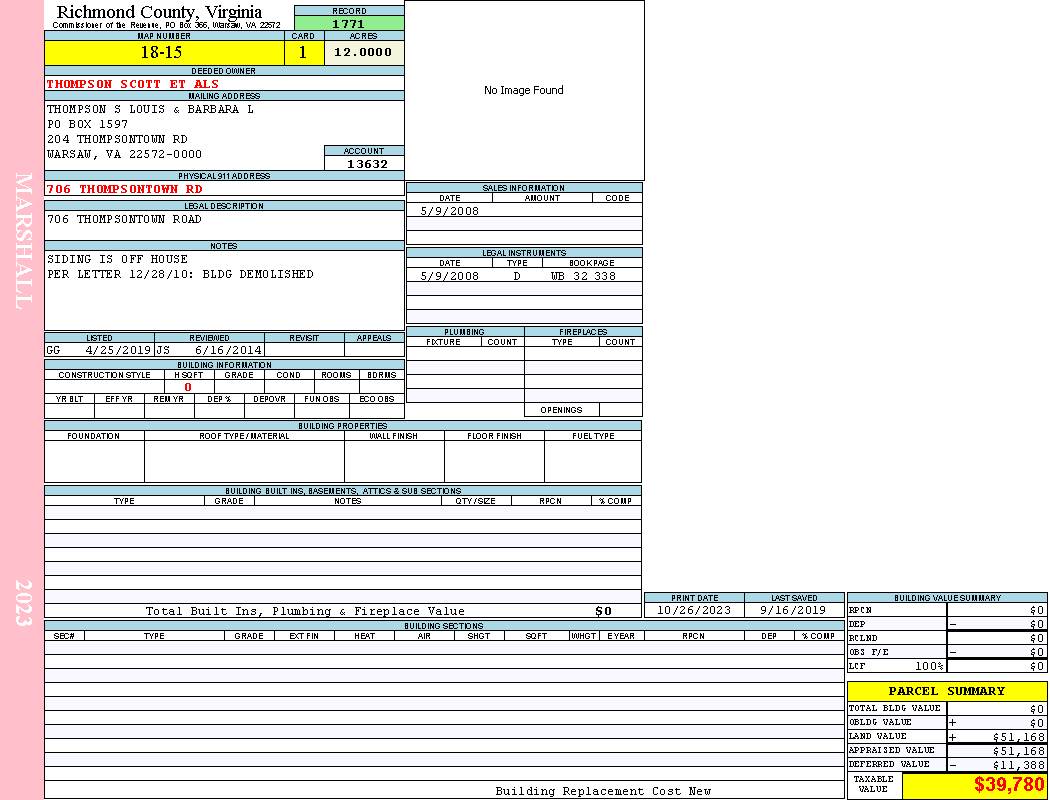Click book/page entry WB 32 338

pyautogui.click(x=583, y=276)
